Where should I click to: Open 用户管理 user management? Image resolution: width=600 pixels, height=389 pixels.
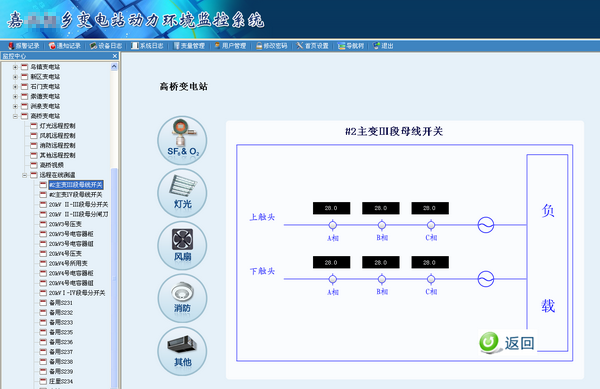tap(230, 46)
